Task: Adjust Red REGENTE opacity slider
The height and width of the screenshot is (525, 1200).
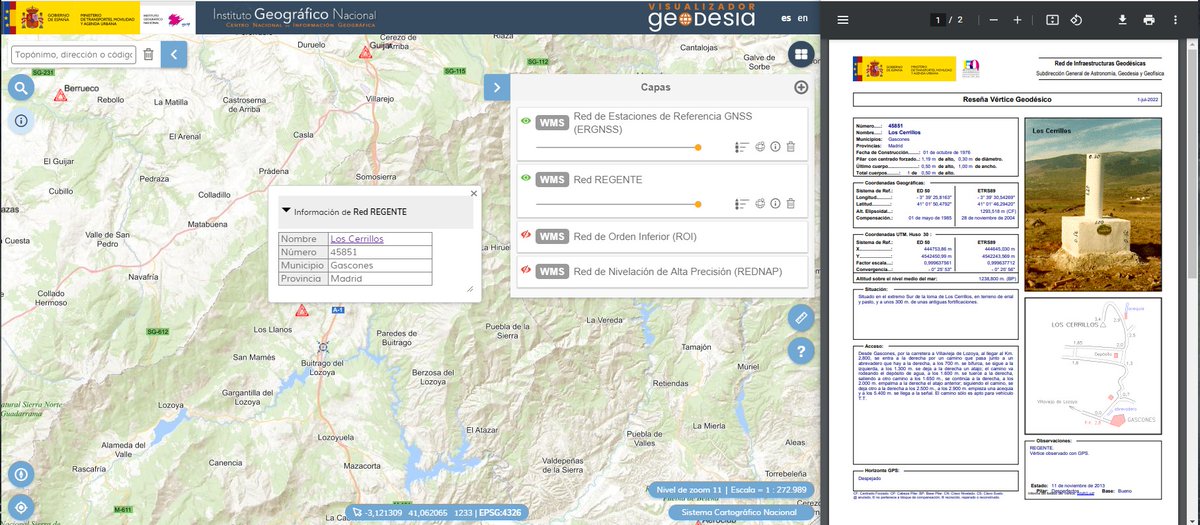Action: click(x=617, y=204)
